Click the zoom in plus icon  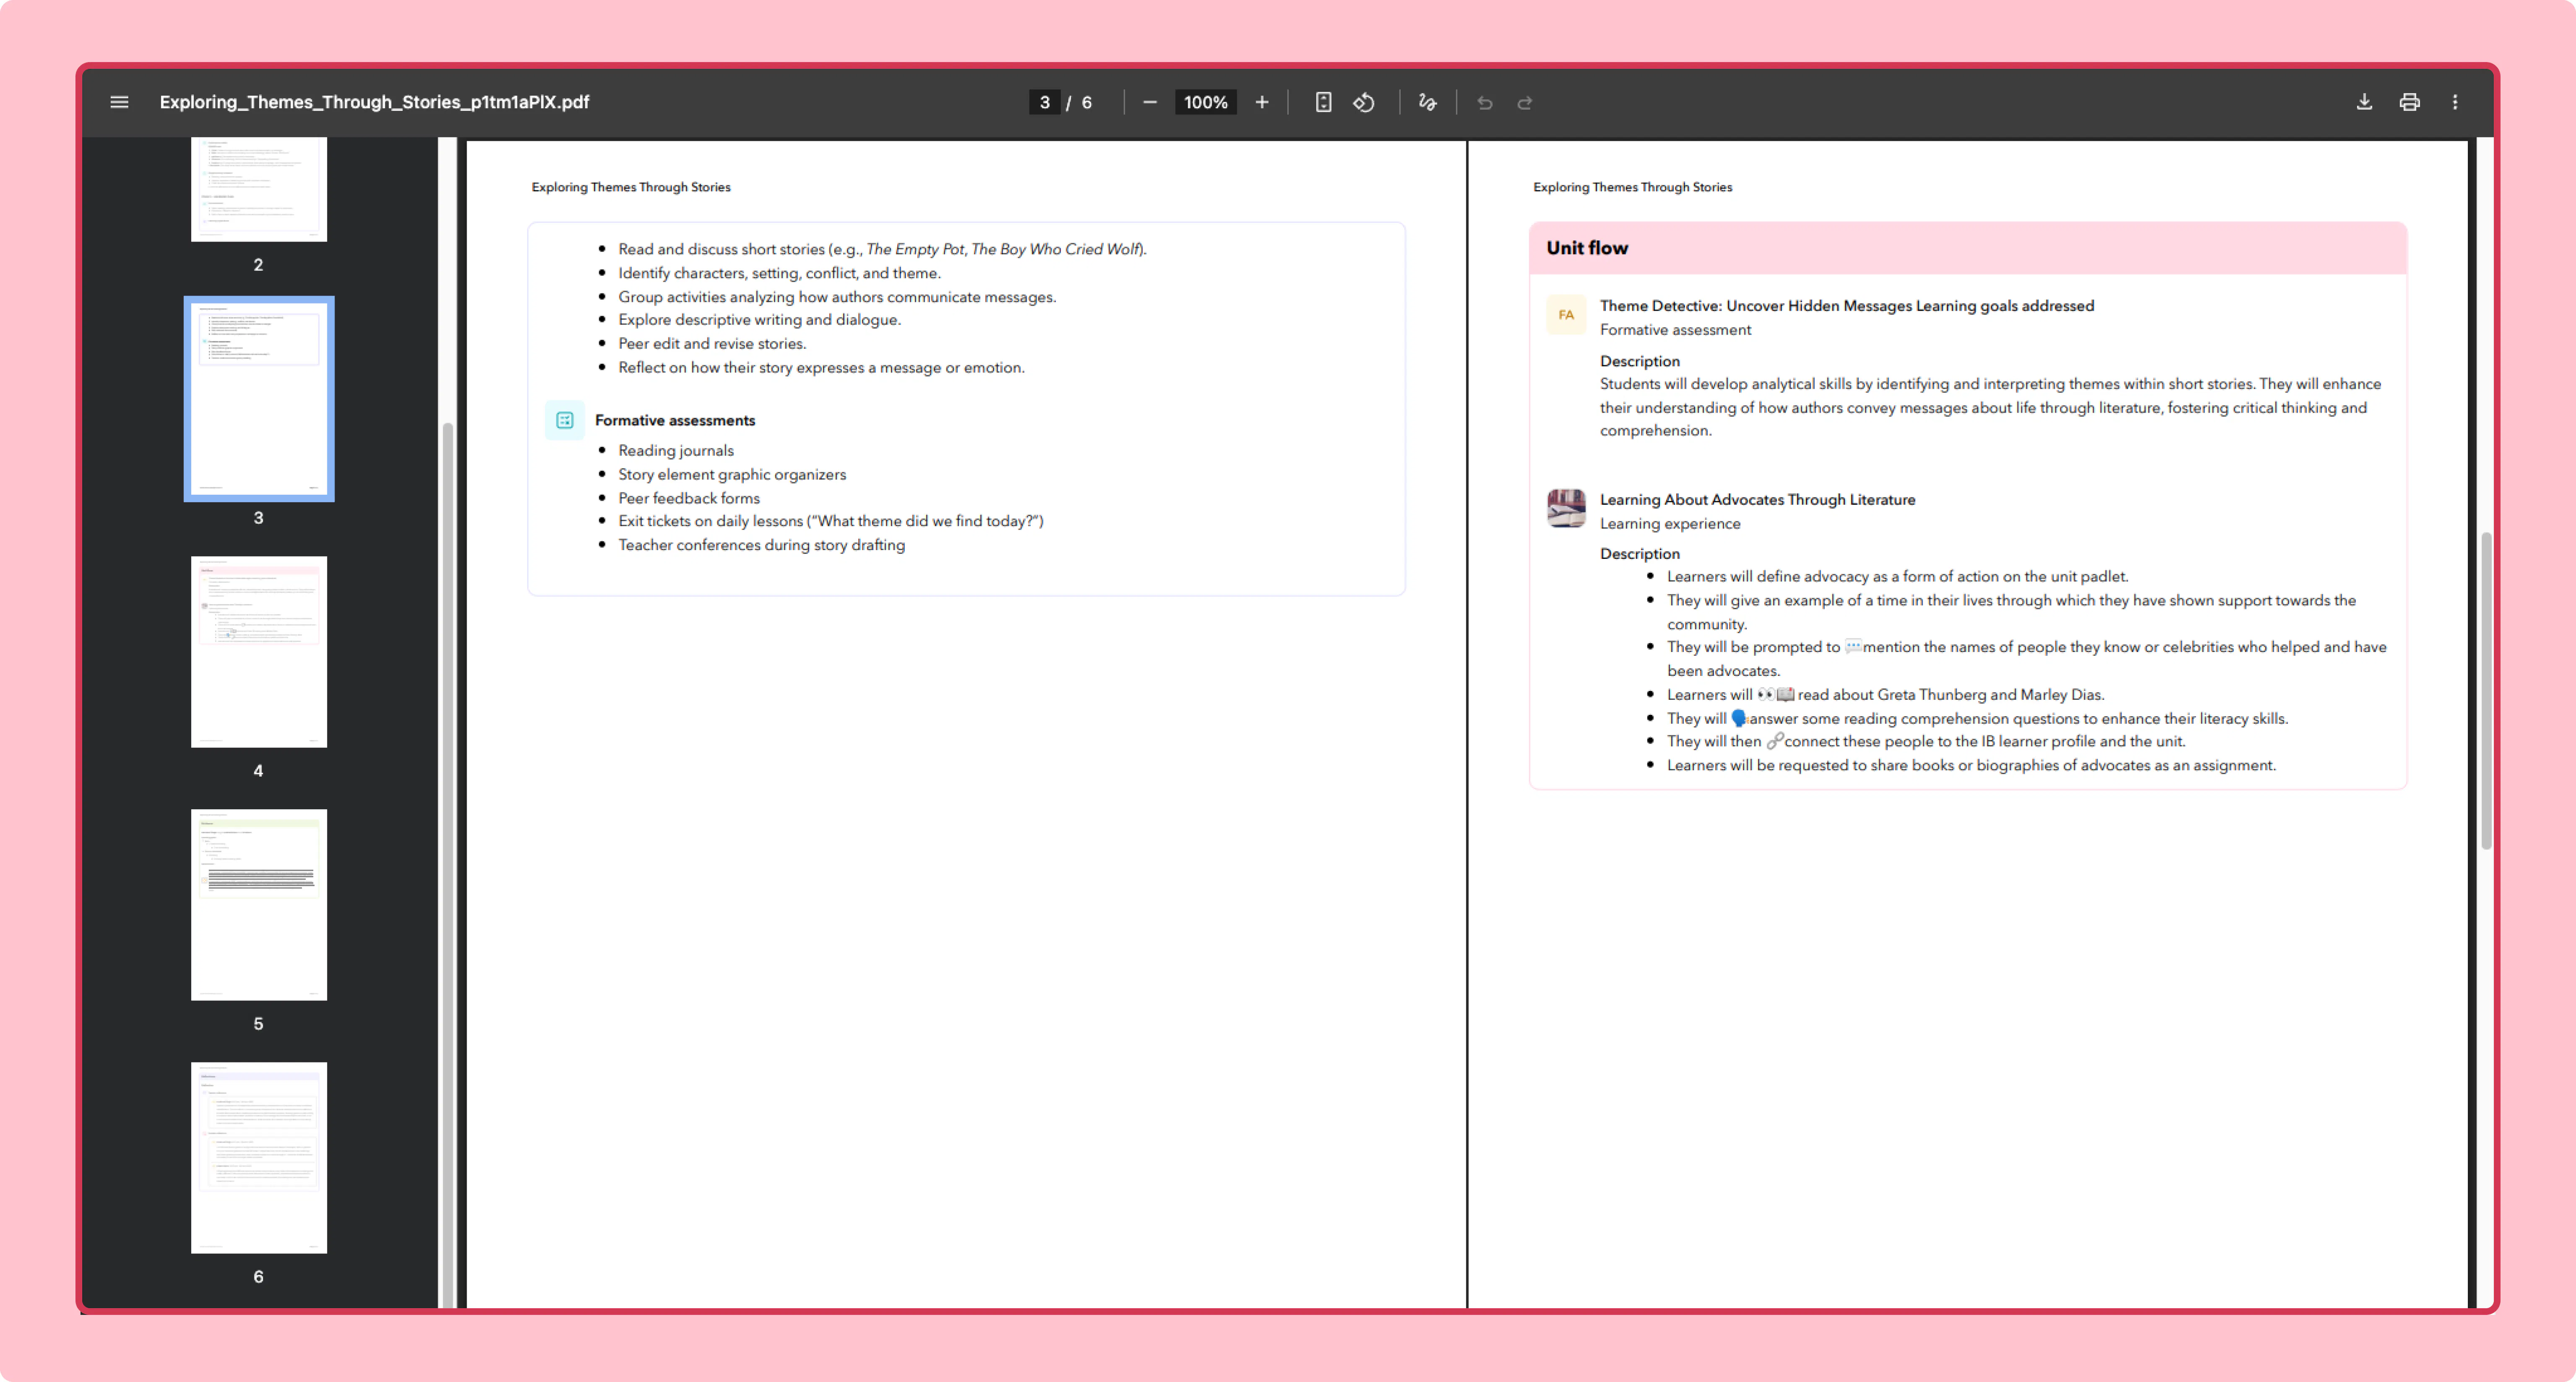[1262, 102]
